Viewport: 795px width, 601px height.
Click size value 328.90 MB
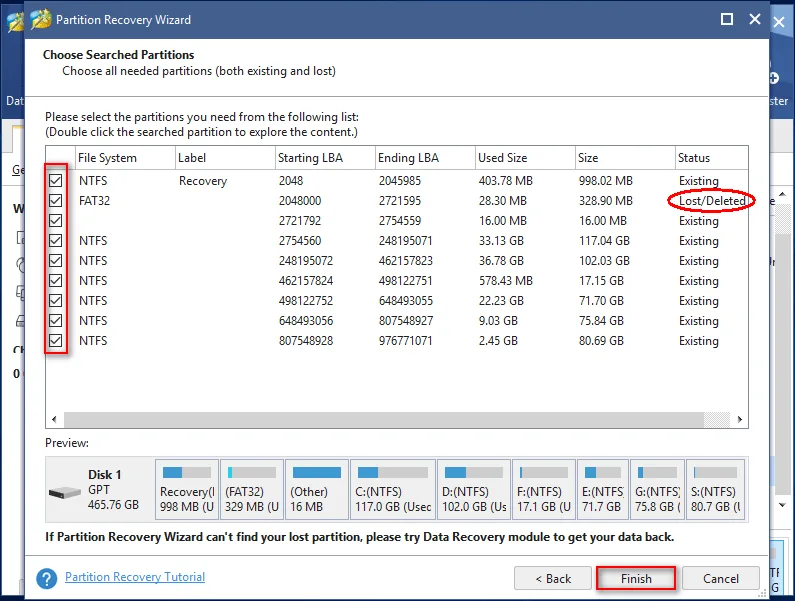[606, 201]
